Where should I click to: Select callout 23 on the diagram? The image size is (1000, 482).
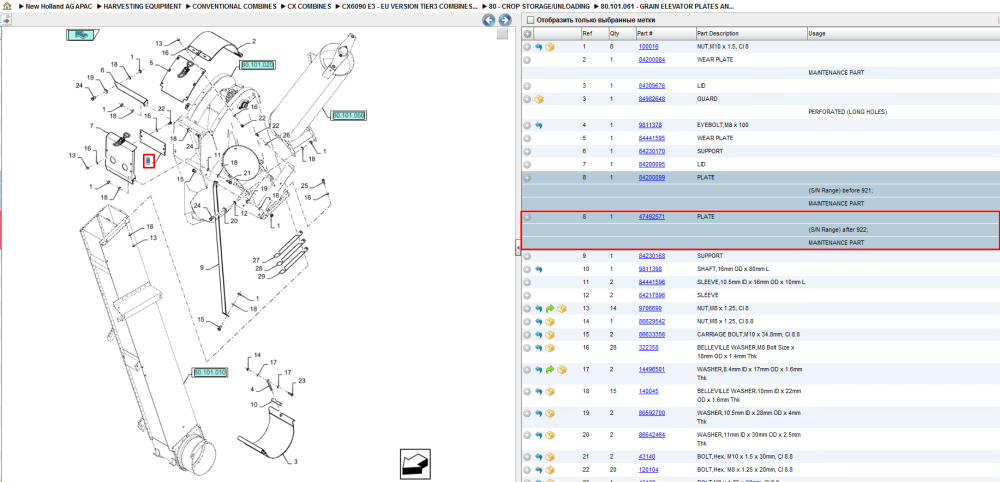click(x=302, y=381)
